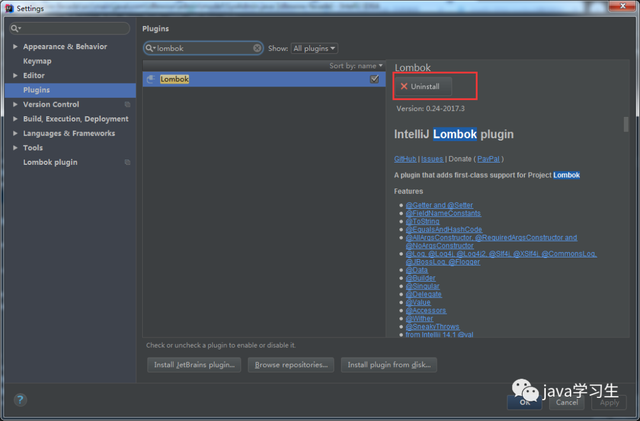Click Browse repositories button

tap(291, 365)
